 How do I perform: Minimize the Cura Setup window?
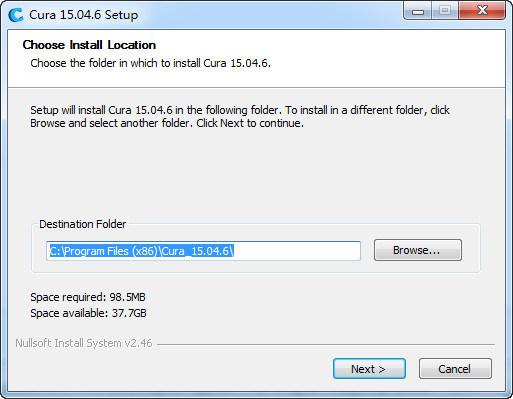point(418,11)
